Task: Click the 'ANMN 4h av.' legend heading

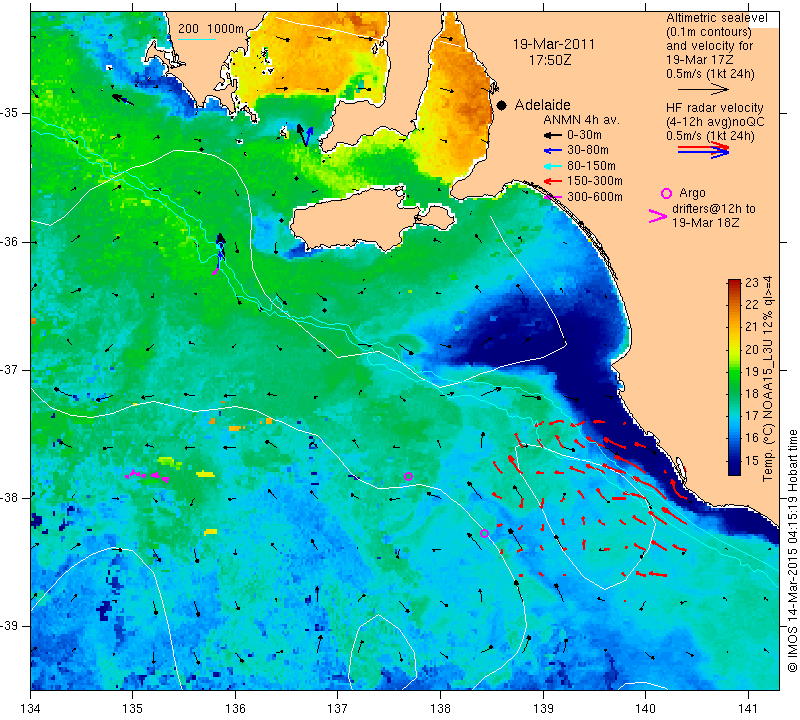Action: coord(581,120)
